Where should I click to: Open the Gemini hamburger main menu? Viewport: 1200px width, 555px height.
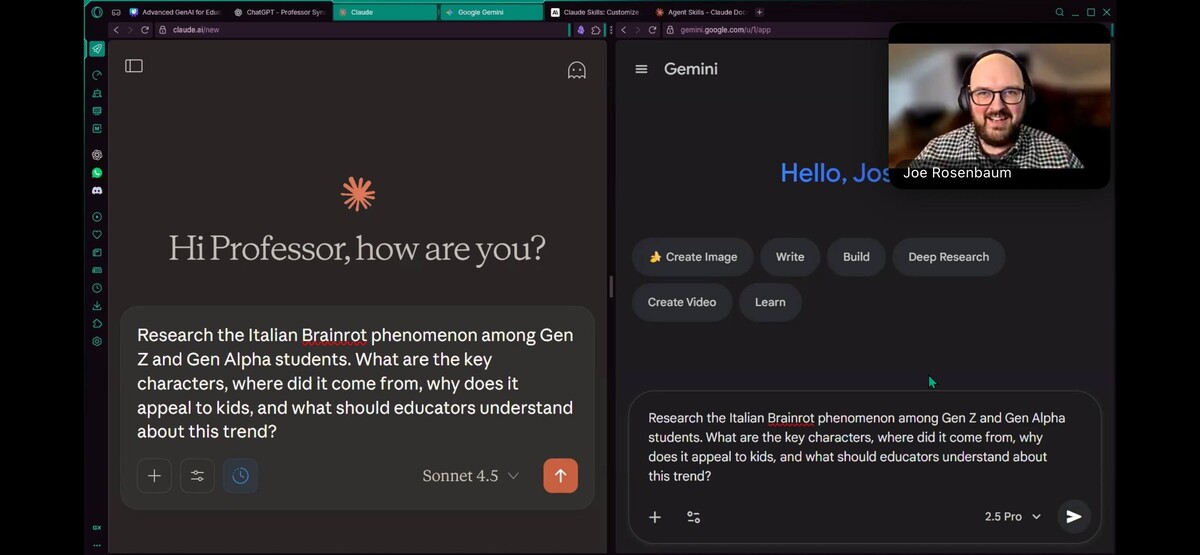642,69
